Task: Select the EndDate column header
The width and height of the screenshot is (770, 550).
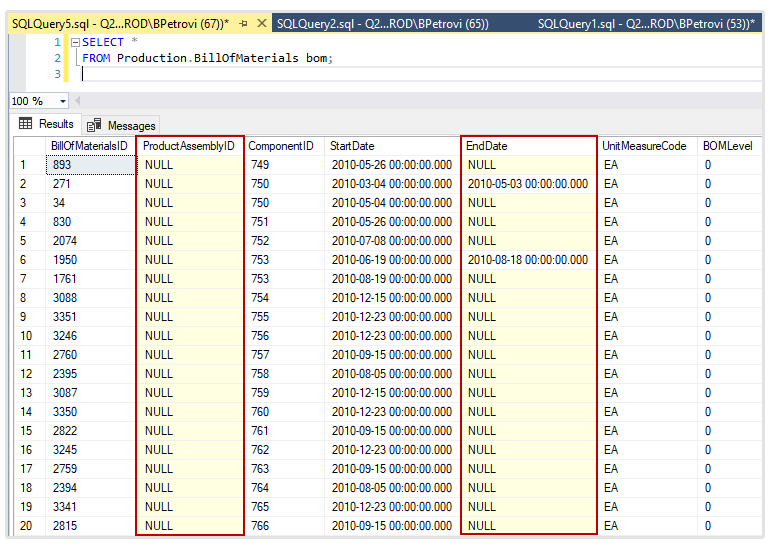Action: [528, 146]
